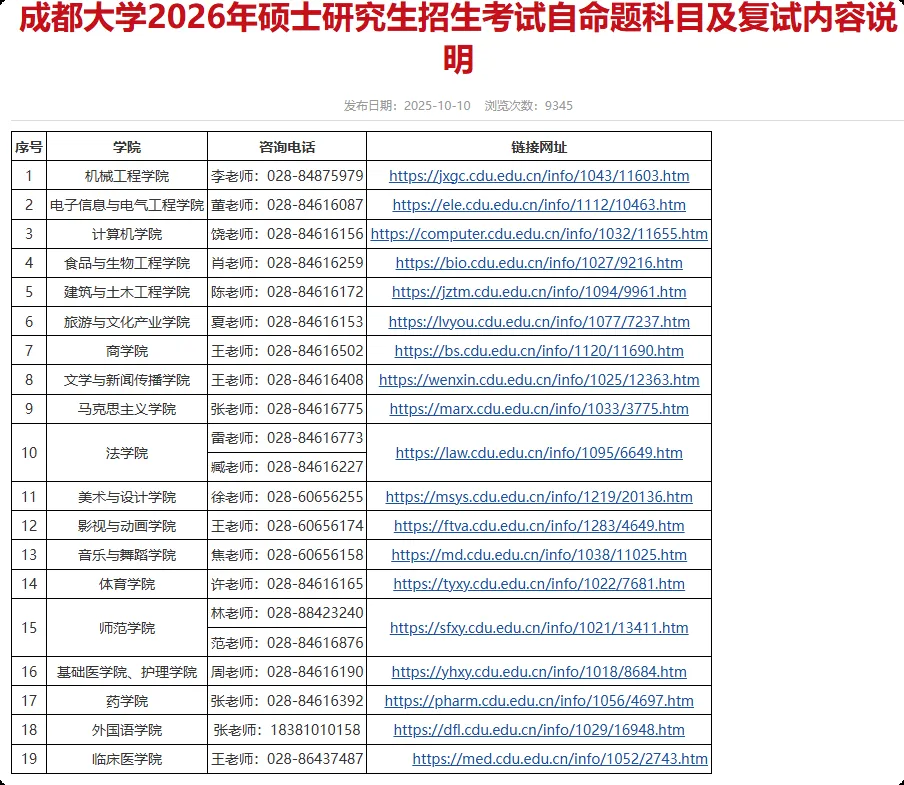Select the 药学院 cell
904x785 pixels.
[127, 701]
